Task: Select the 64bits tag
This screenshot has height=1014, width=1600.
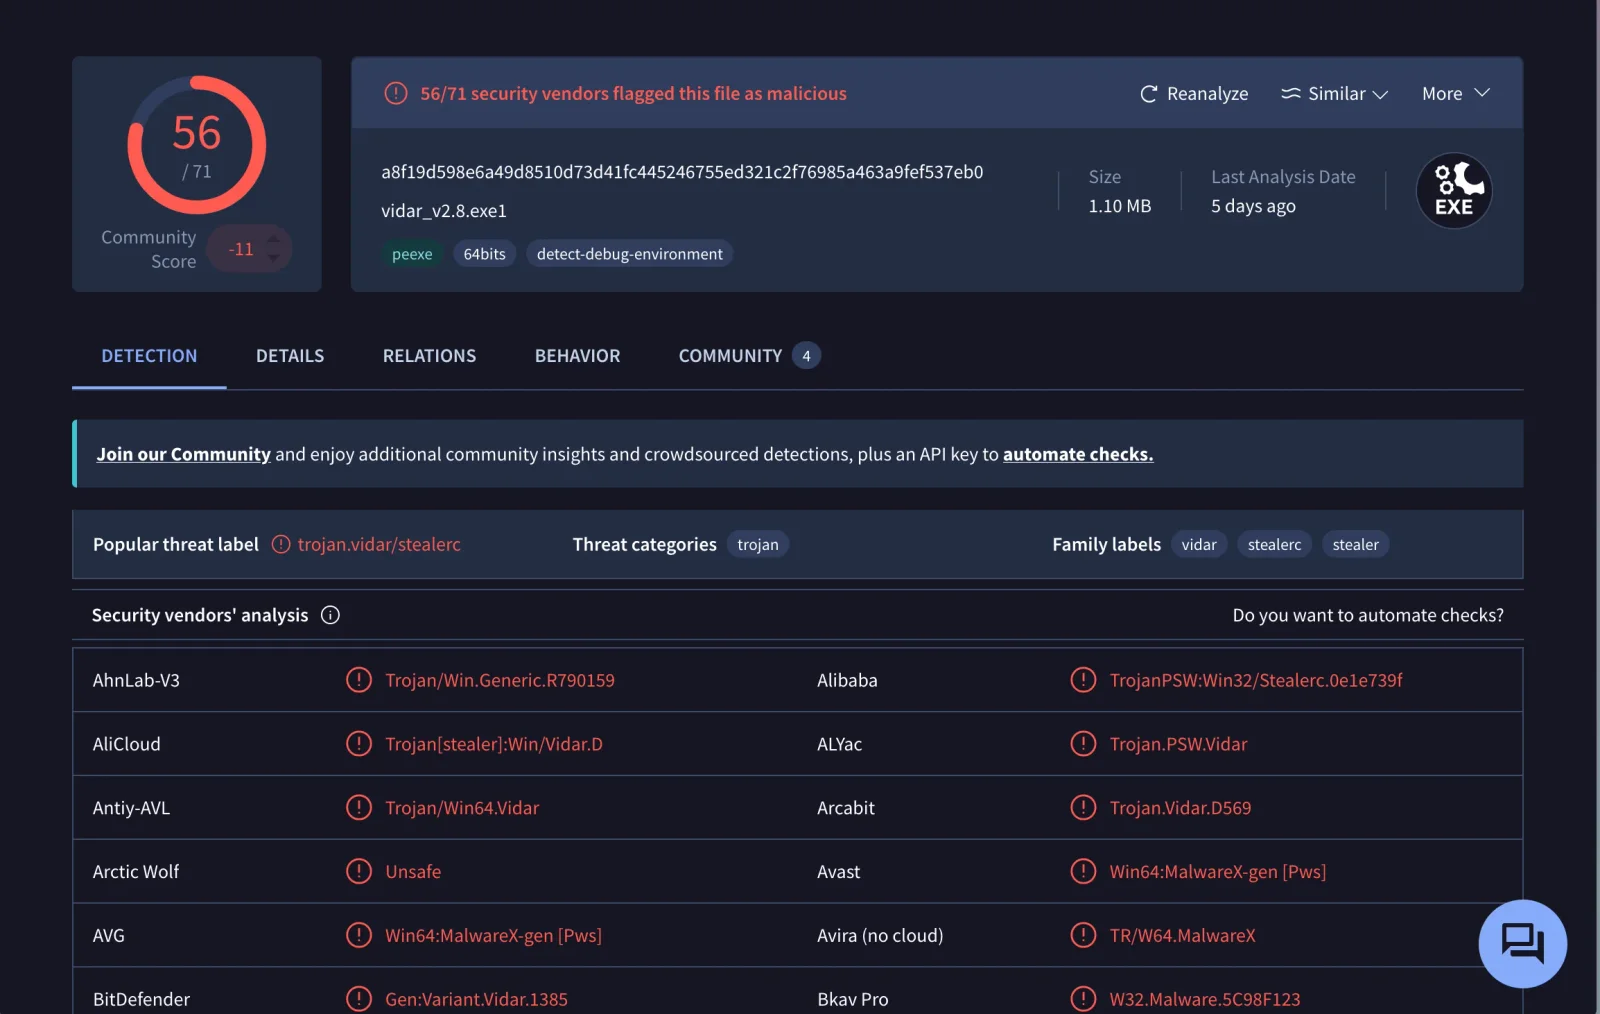Action: [x=484, y=254]
